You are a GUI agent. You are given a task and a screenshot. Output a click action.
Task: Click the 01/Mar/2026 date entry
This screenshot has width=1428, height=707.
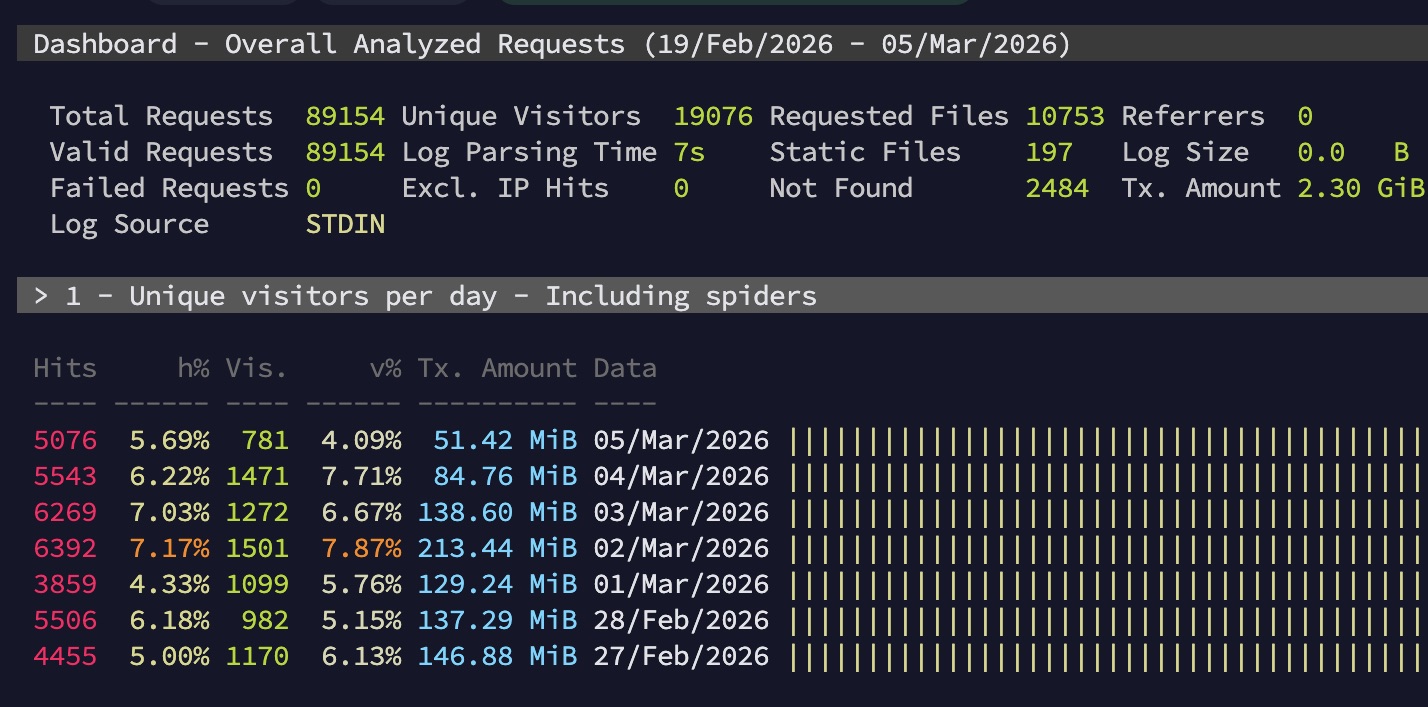(681, 585)
